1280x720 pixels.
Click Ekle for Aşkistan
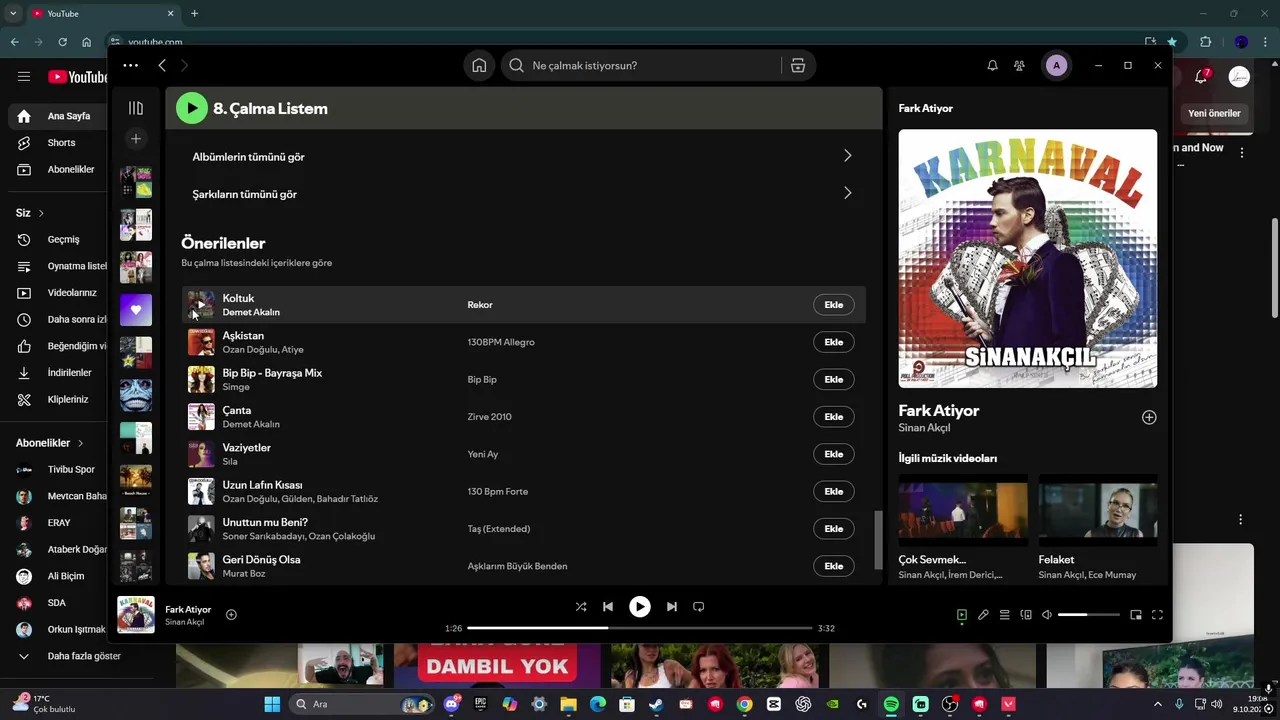(834, 342)
